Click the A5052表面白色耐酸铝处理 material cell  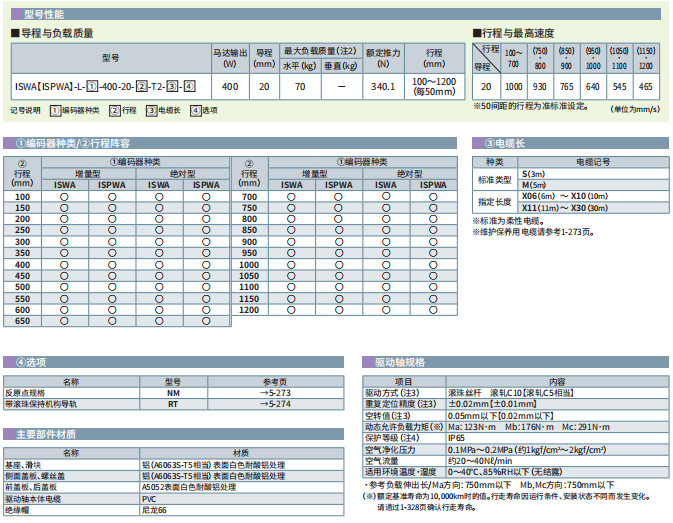242,487
